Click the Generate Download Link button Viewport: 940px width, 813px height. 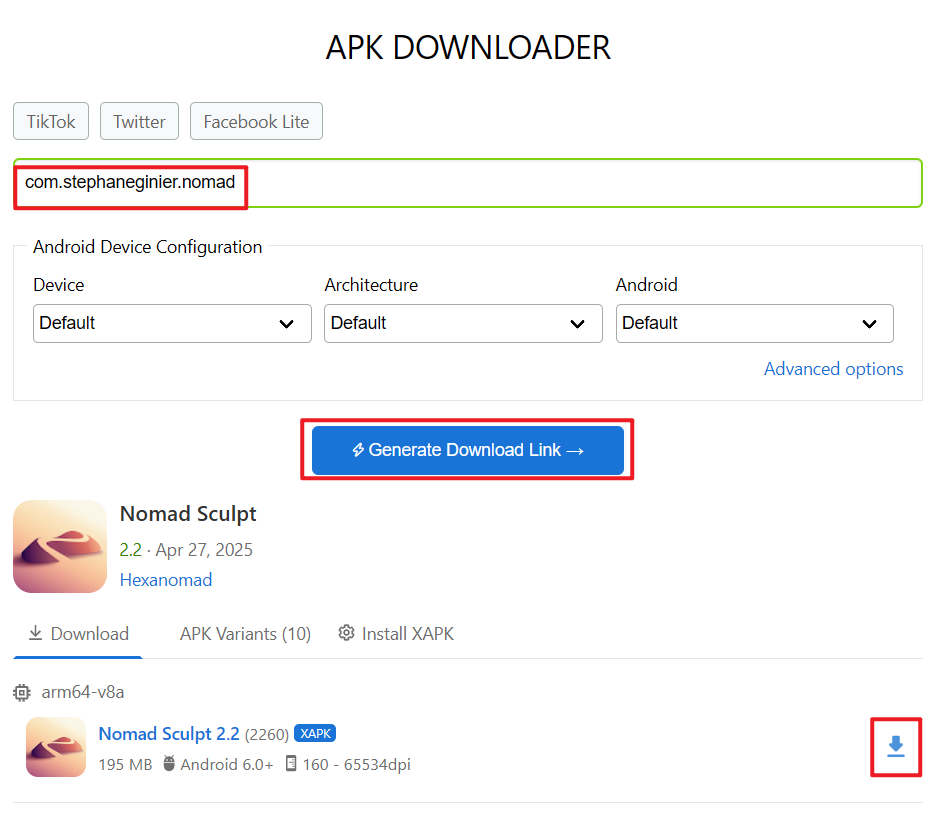tap(468, 450)
